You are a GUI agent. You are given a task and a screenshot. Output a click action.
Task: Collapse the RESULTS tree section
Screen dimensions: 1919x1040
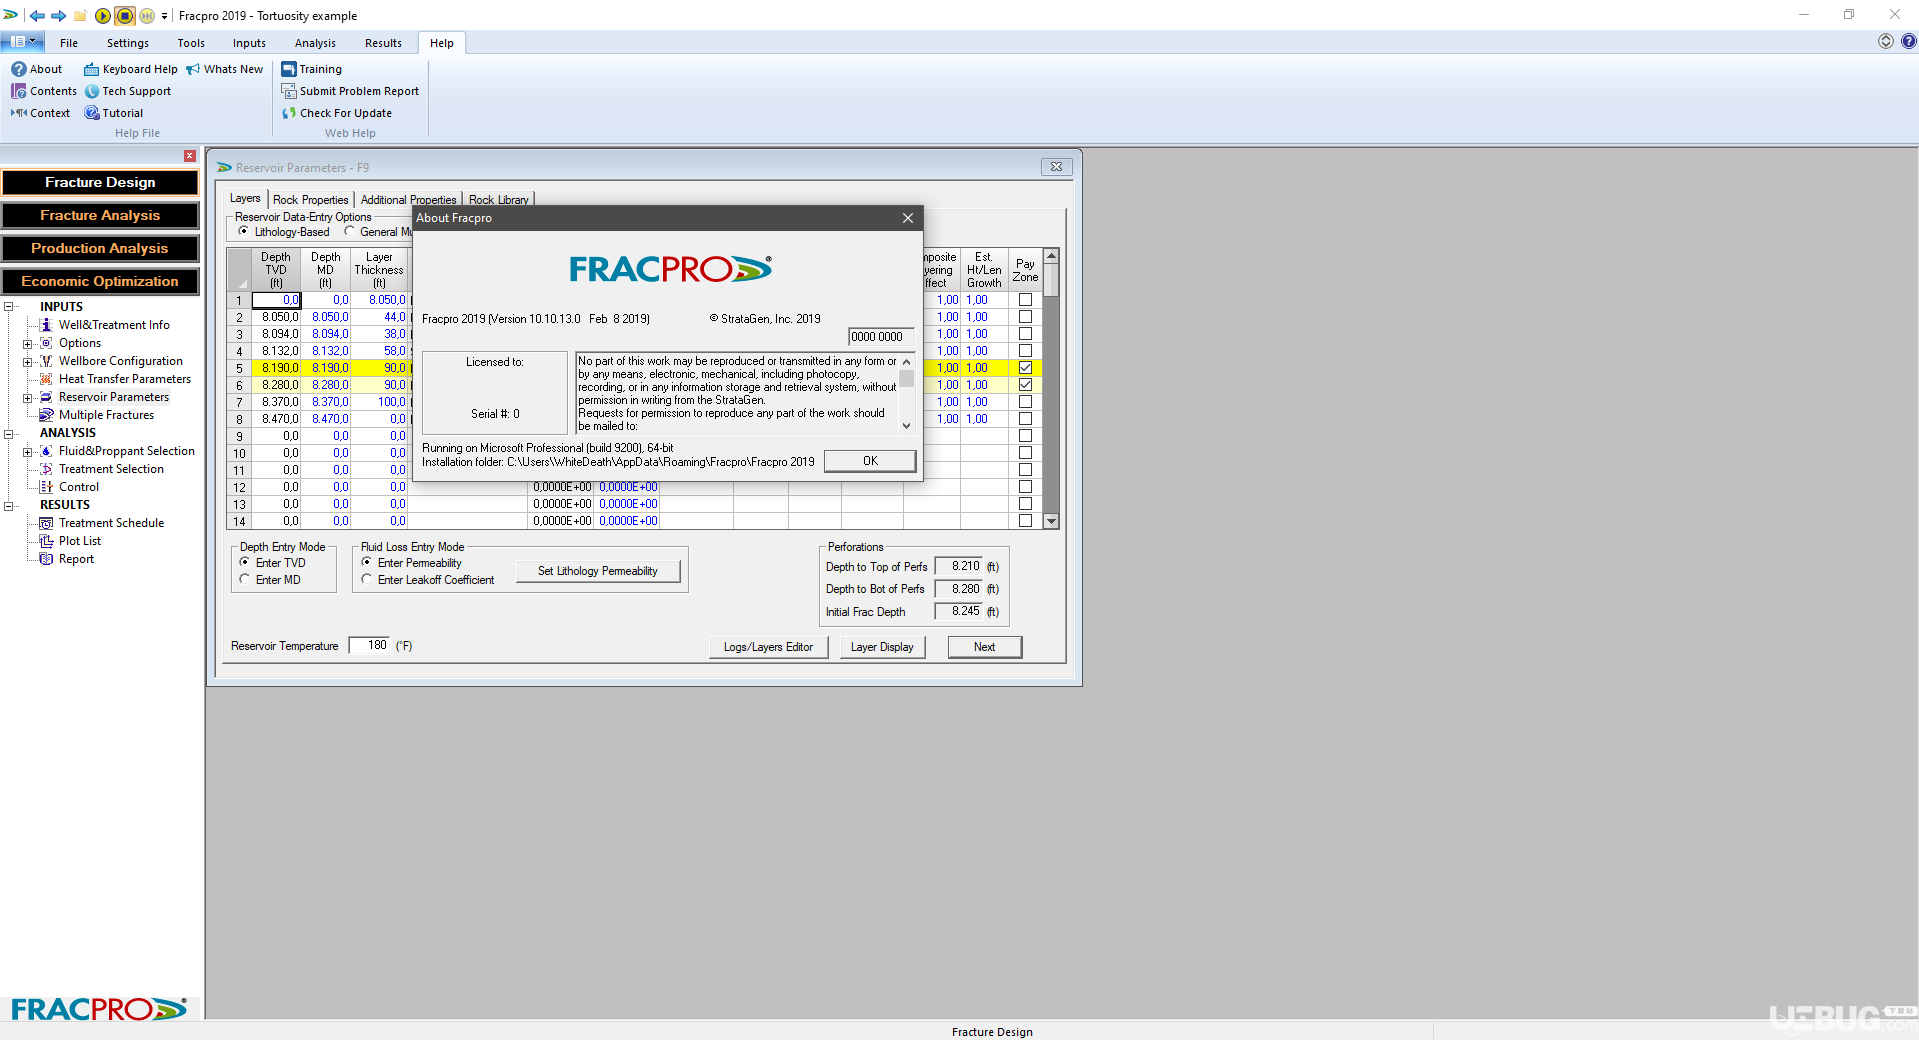point(9,506)
